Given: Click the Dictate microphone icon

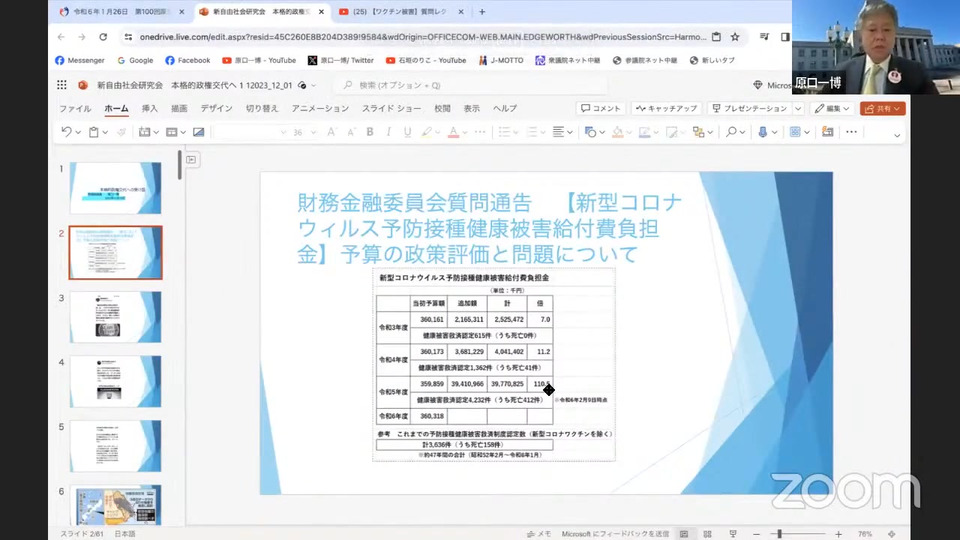Looking at the screenshot, I should pos(763,132).
